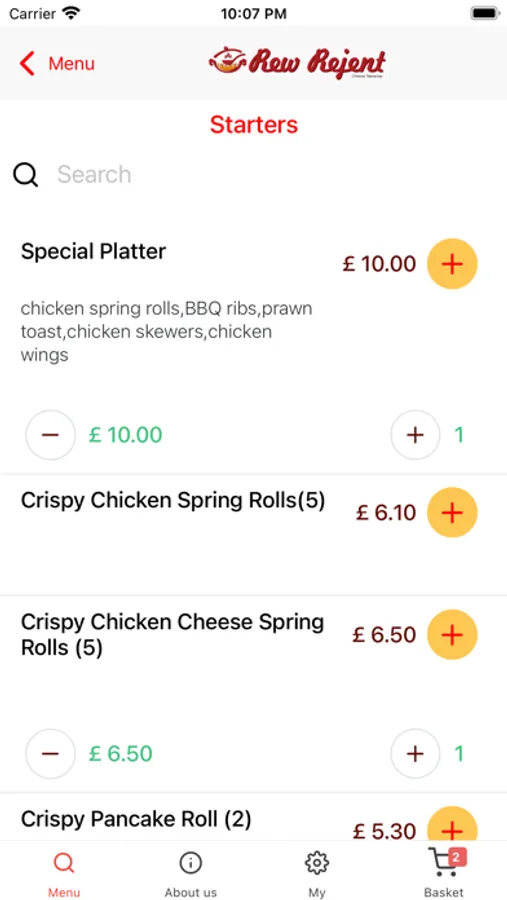Increase Special Platter quantity with small plus
The image size is (507, 900).
(415, 435)
